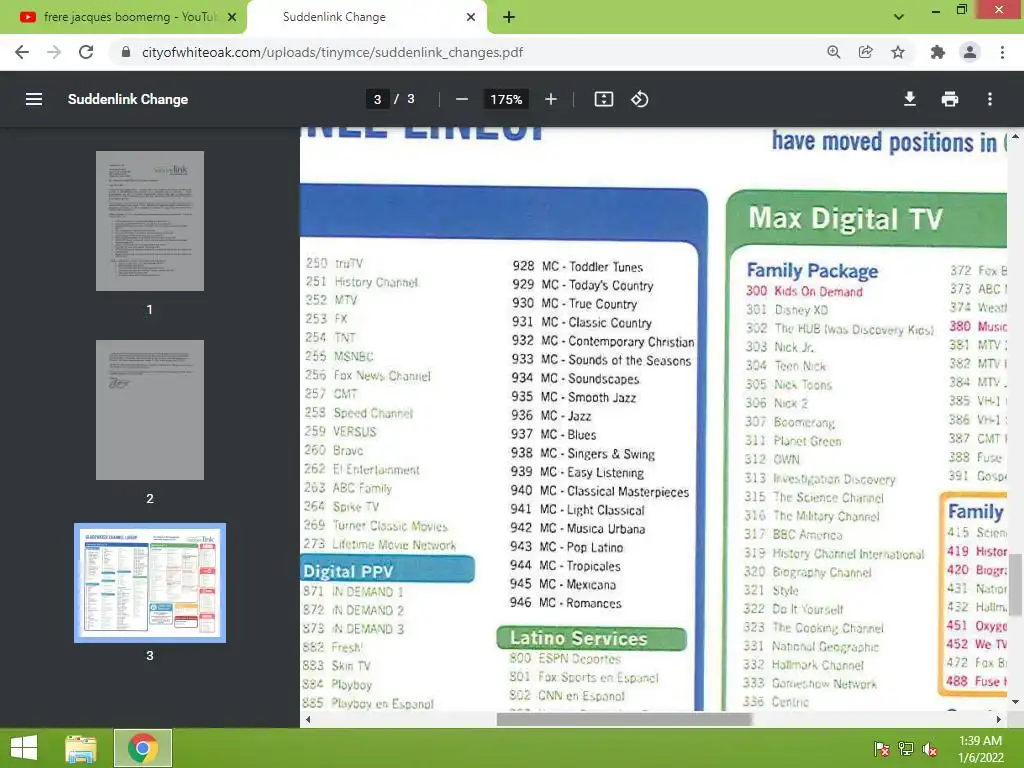The image size is (1024, 768).
Task: Click '936 MC - Jazz' entry
Action: tap(551, 415)
